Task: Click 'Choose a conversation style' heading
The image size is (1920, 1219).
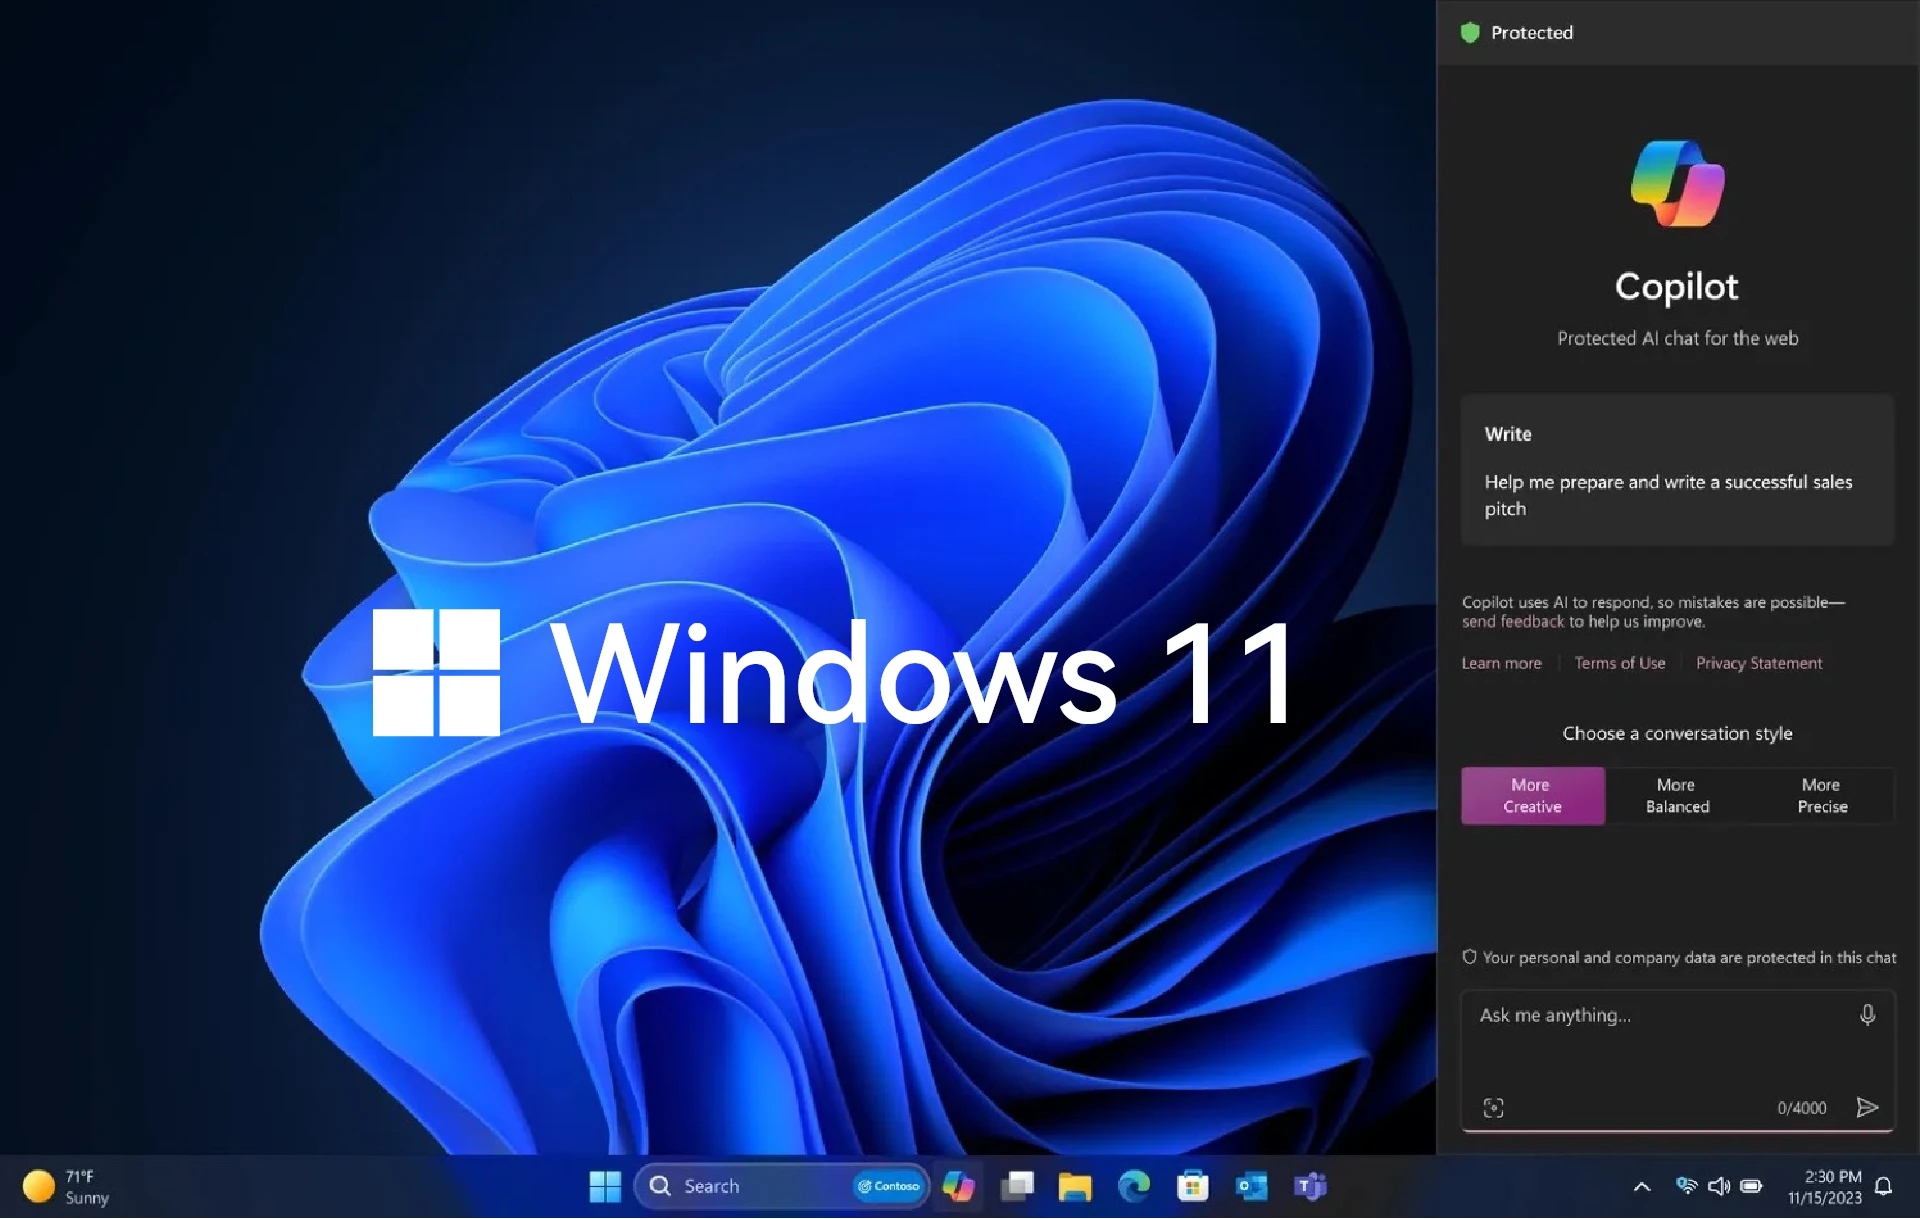Action: point(1677,734)
